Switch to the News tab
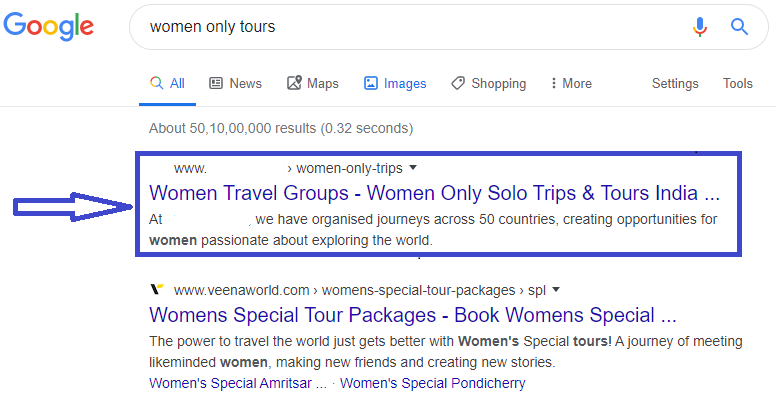The image size is (776, 397). coord(236,83)
